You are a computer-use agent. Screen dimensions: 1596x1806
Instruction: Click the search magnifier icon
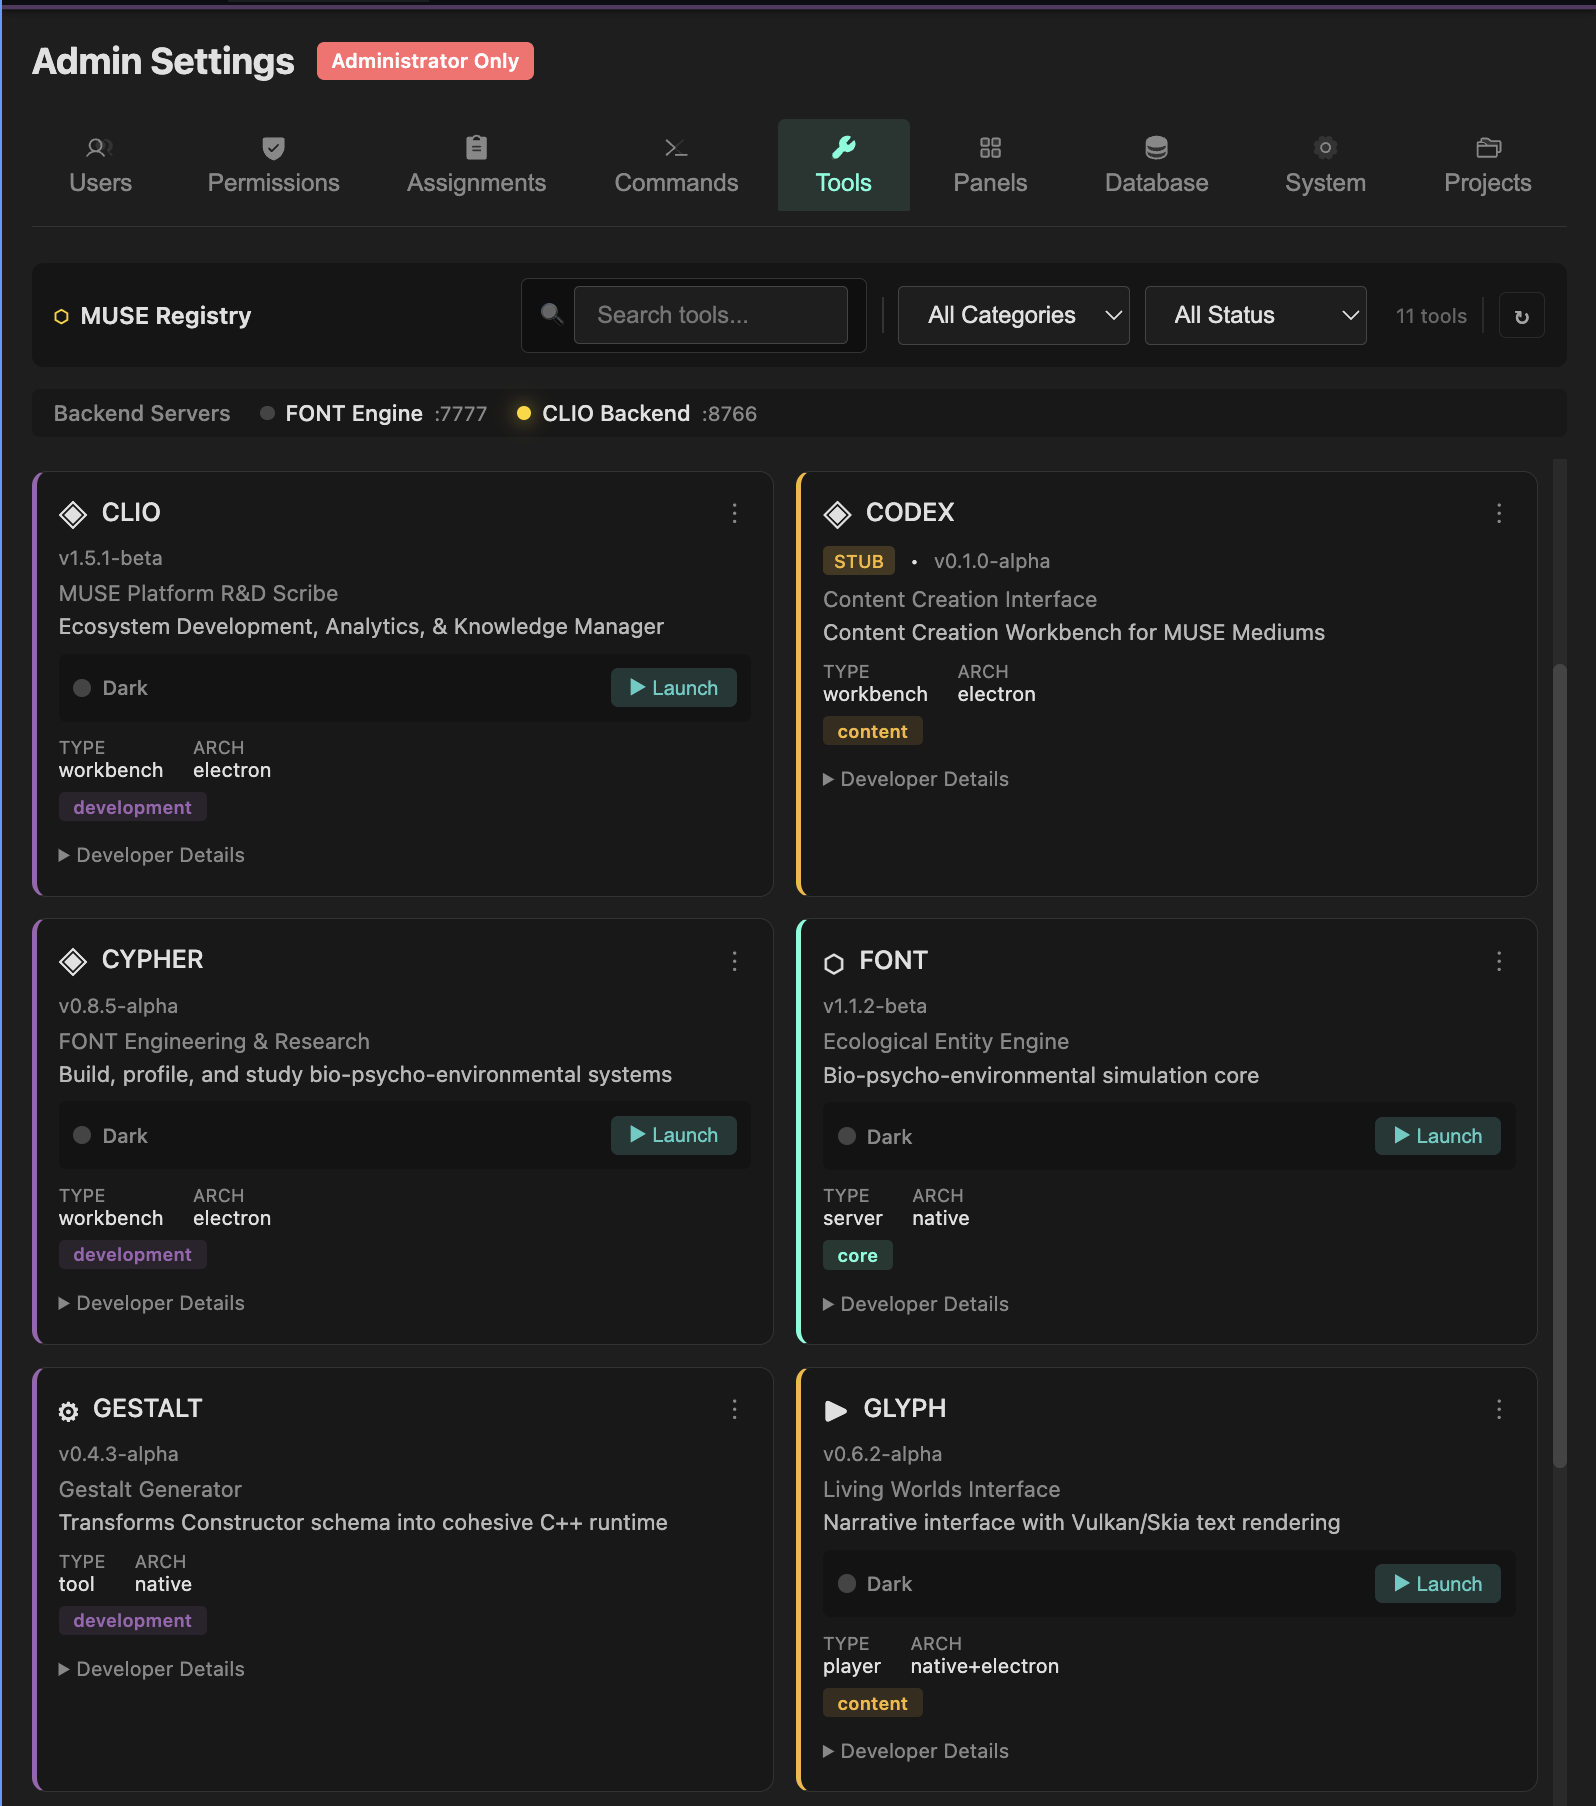551,314
